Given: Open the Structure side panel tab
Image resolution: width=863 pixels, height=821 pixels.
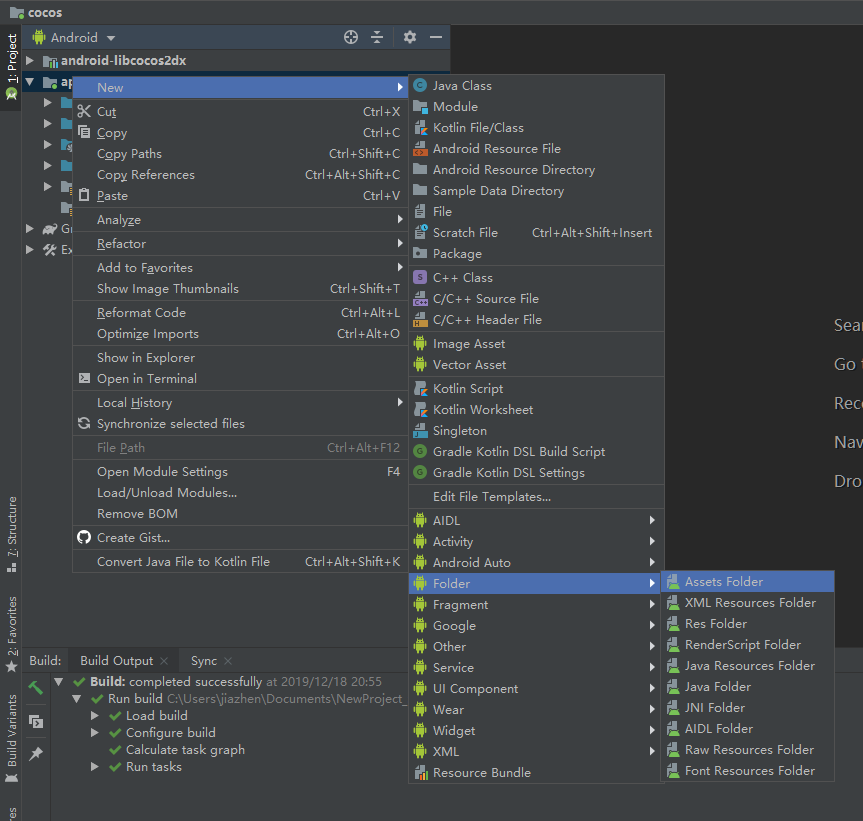Looking at the screenshot, I should click(x=12, y=533).
